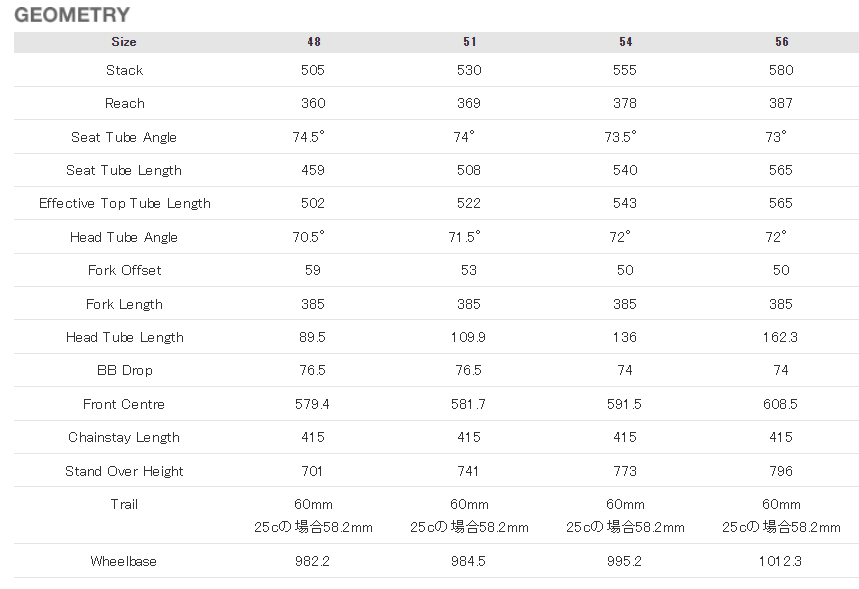Select the size 54 column header
The width and height of the screenshot is (859, 589).
625,42
